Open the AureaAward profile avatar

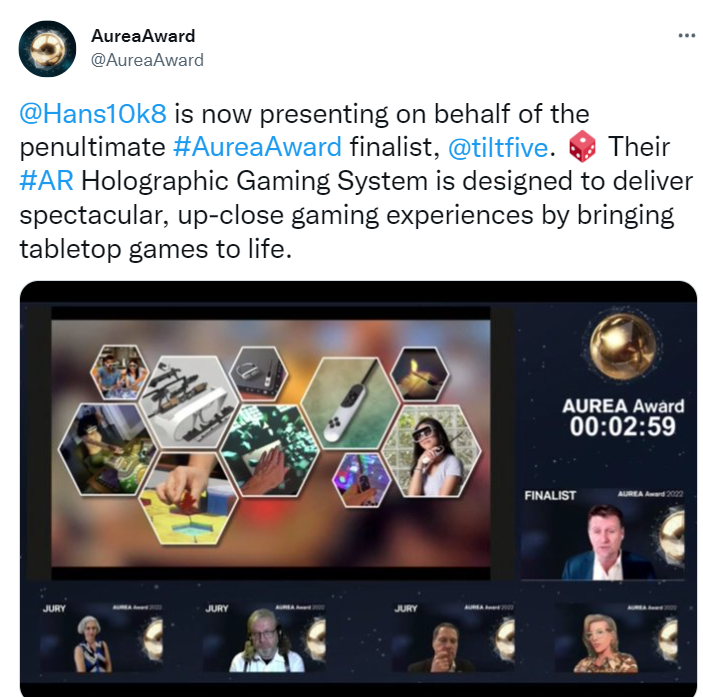[47, 49]
